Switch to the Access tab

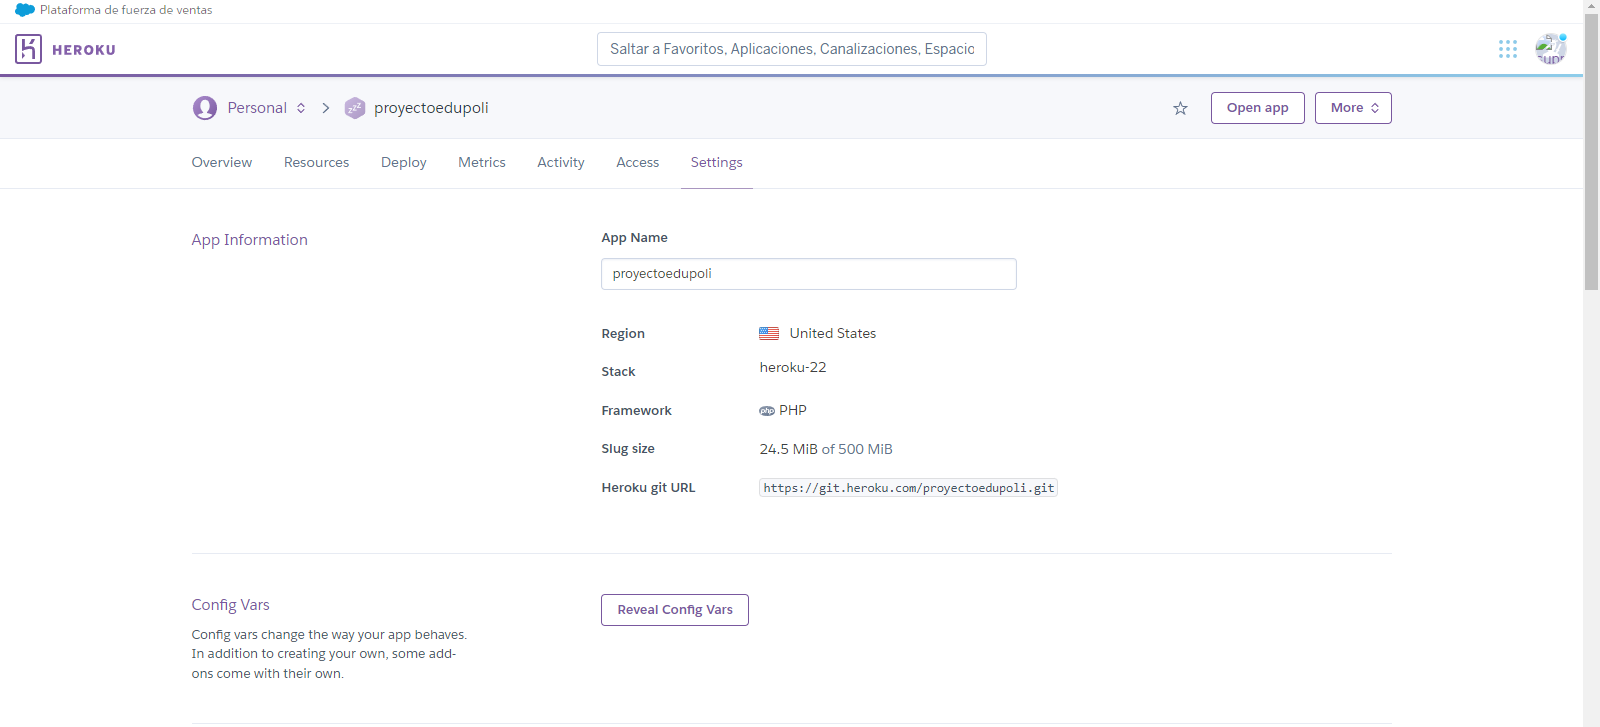638,162
